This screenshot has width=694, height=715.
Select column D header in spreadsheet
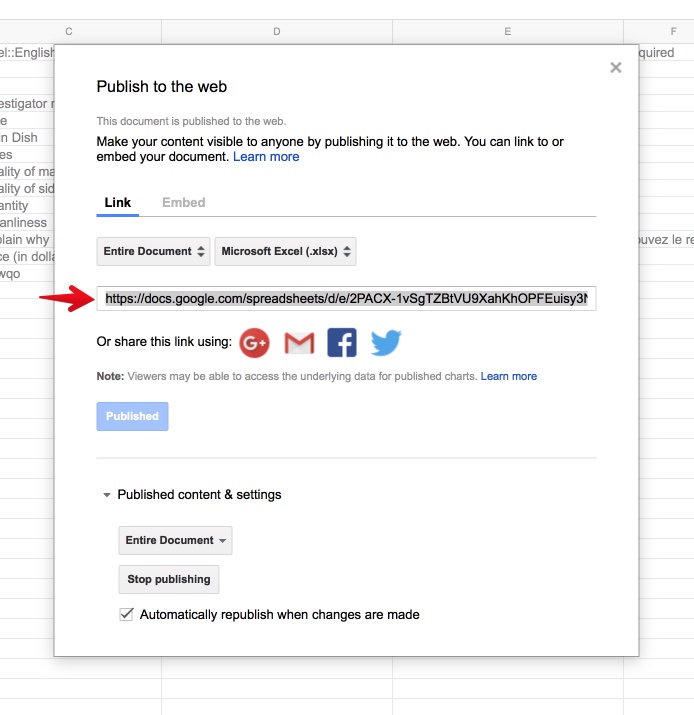[x=277, y=32]
